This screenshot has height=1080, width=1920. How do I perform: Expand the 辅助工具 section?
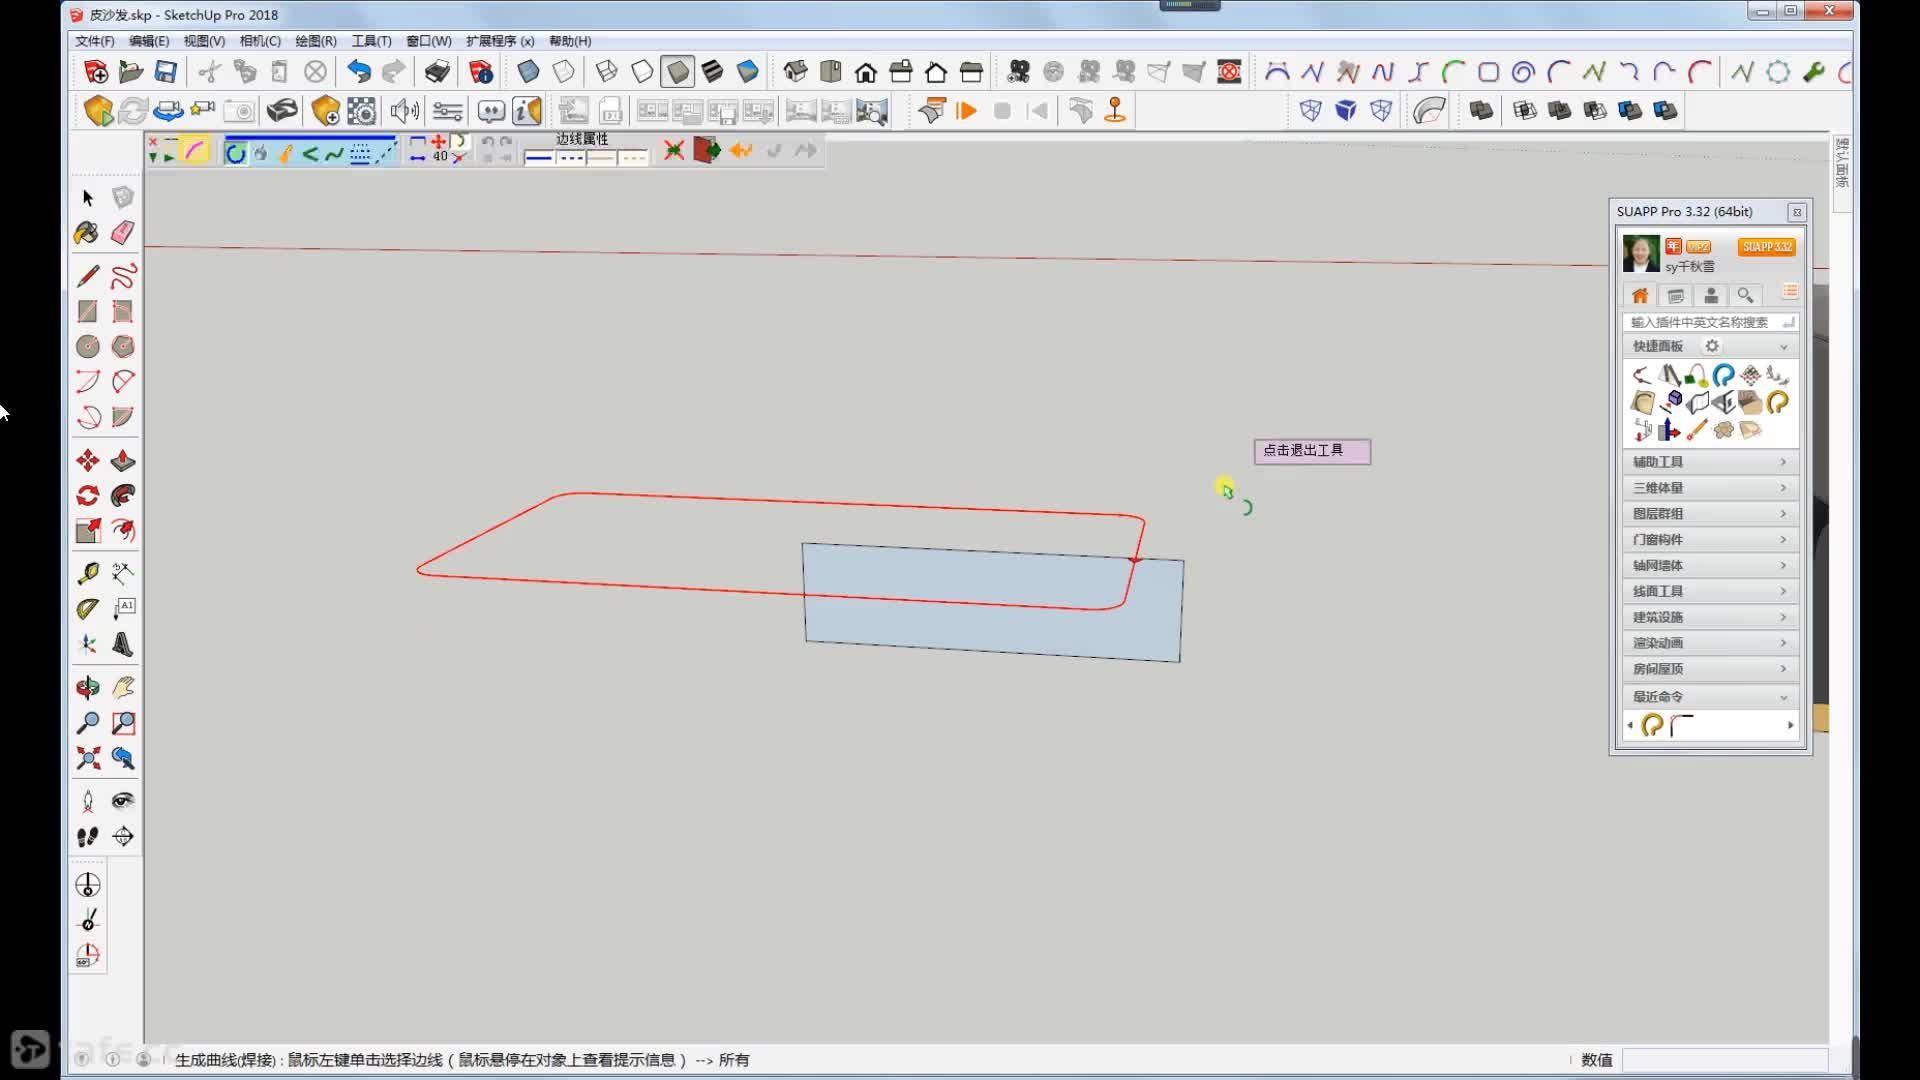point(1710,462)
